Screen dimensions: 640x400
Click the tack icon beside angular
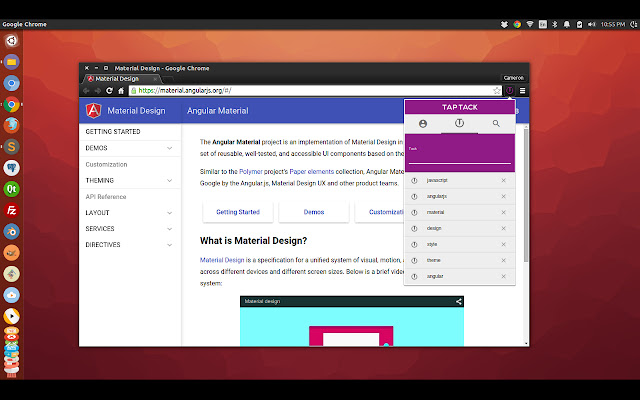pyautogui.click(x=414, y=276)
